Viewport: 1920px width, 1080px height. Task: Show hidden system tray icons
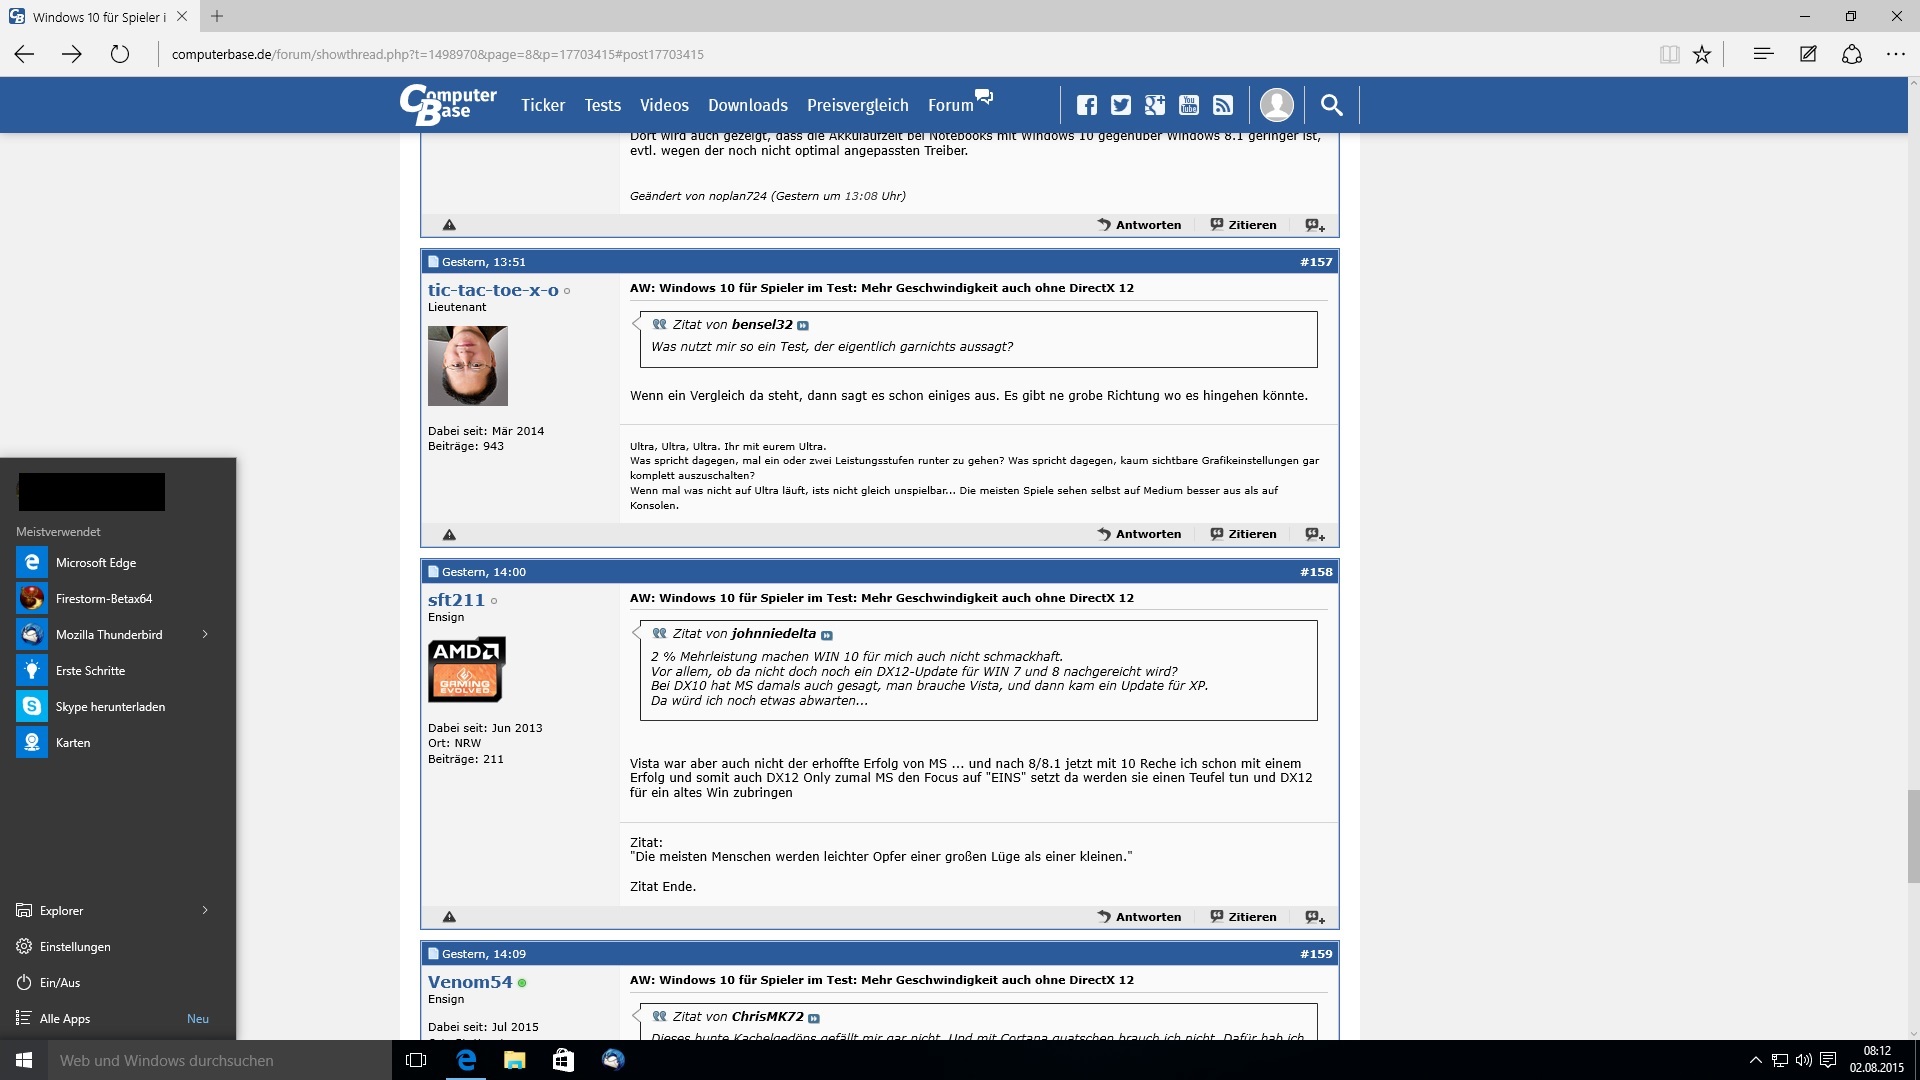[1755, 1060]
